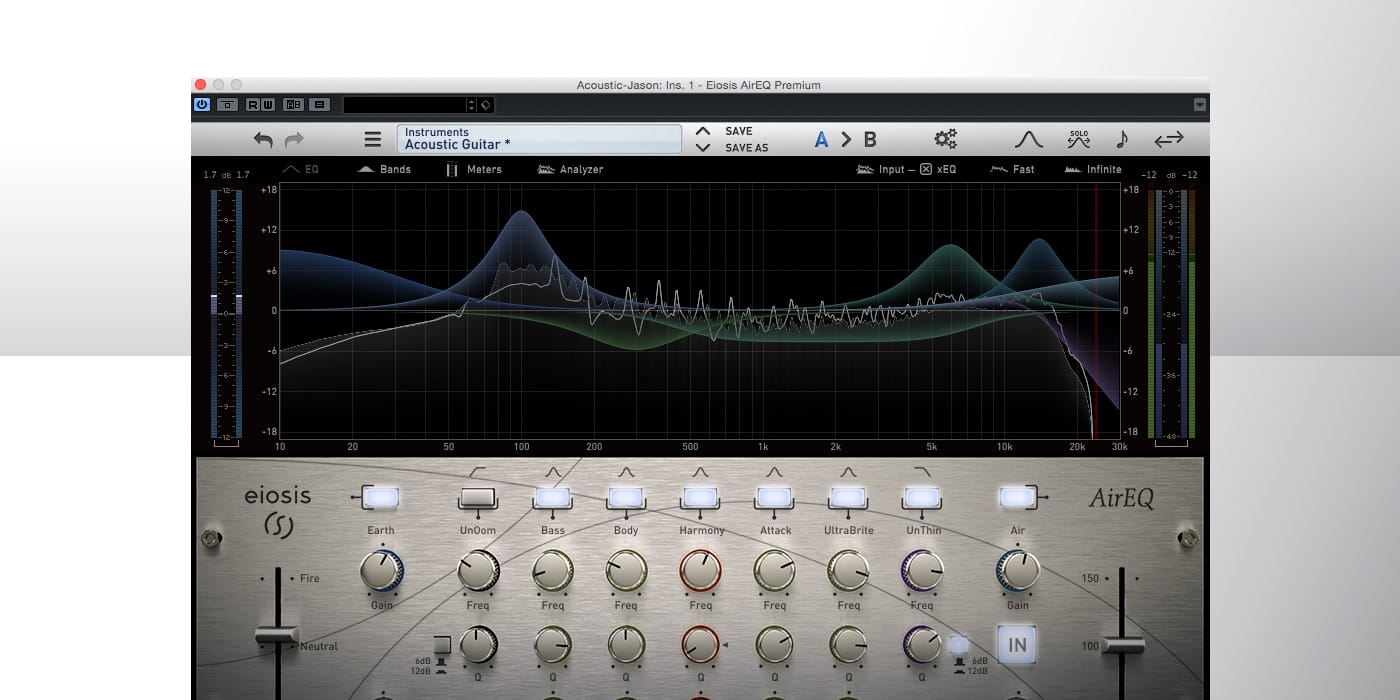Select the next preset with the down chevron
Viewport: 1400px width, 700px height.
(x=703, y=148)
